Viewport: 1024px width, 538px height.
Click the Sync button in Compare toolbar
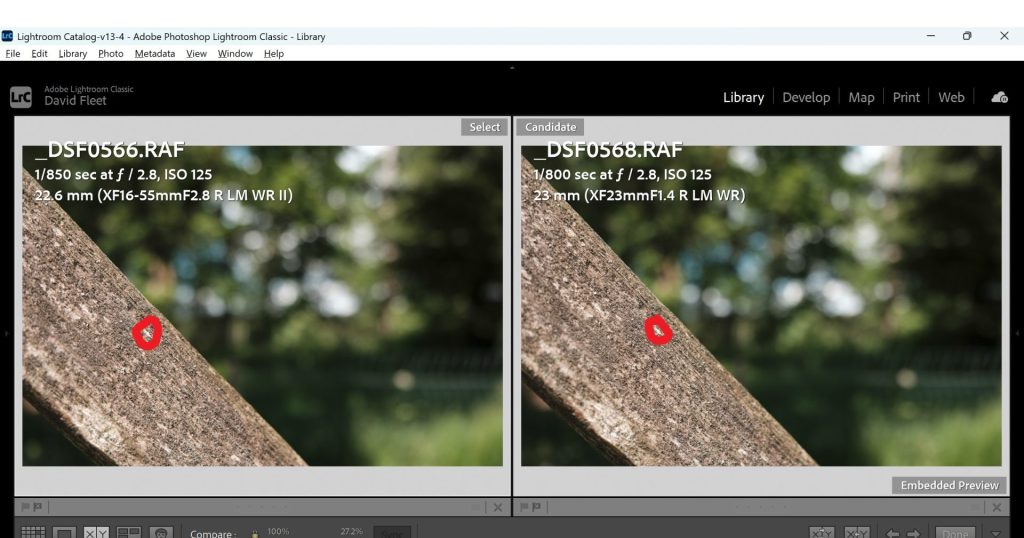392,533
